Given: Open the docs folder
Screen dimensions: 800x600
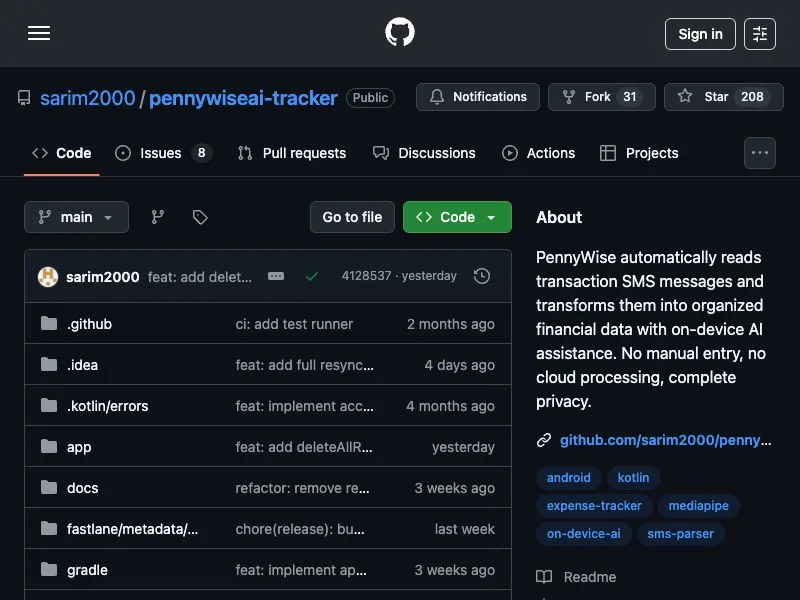Looking at the screenshot, I should pyautogui.click(x=83, y=488).
